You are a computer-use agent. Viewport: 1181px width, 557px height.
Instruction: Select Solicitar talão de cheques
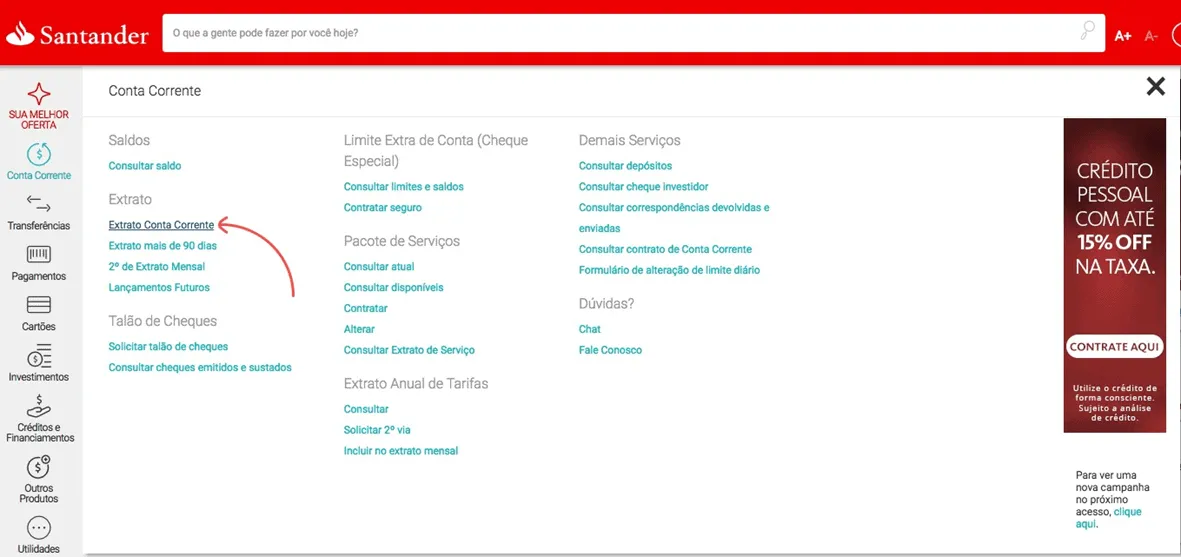168,346
